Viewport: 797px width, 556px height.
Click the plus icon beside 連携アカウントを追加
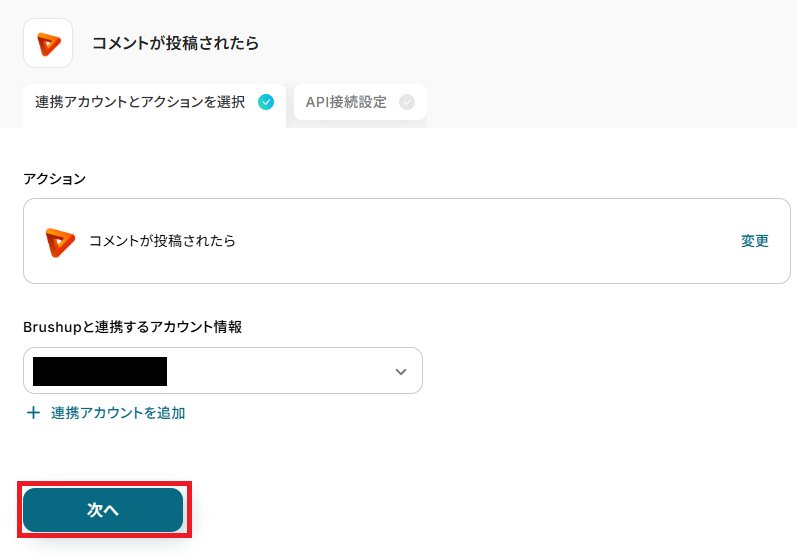(34, 412)
